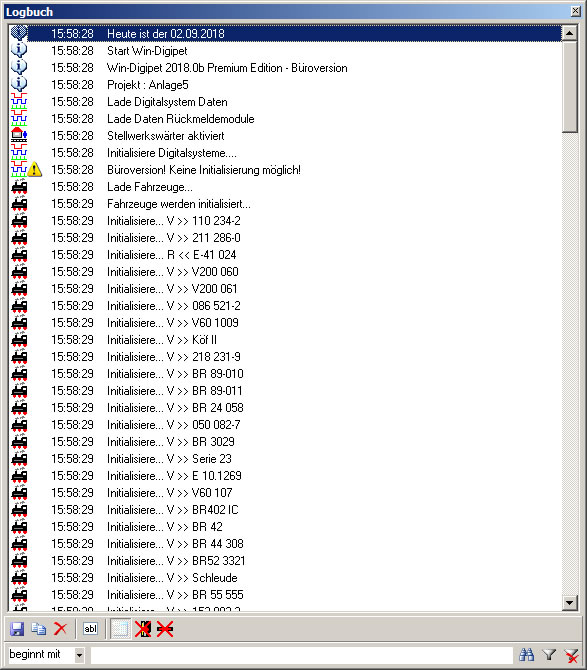Select the 'Projekt : Anlage5' log entry
The width and height of the screenshot is (587, 670).
147,85
